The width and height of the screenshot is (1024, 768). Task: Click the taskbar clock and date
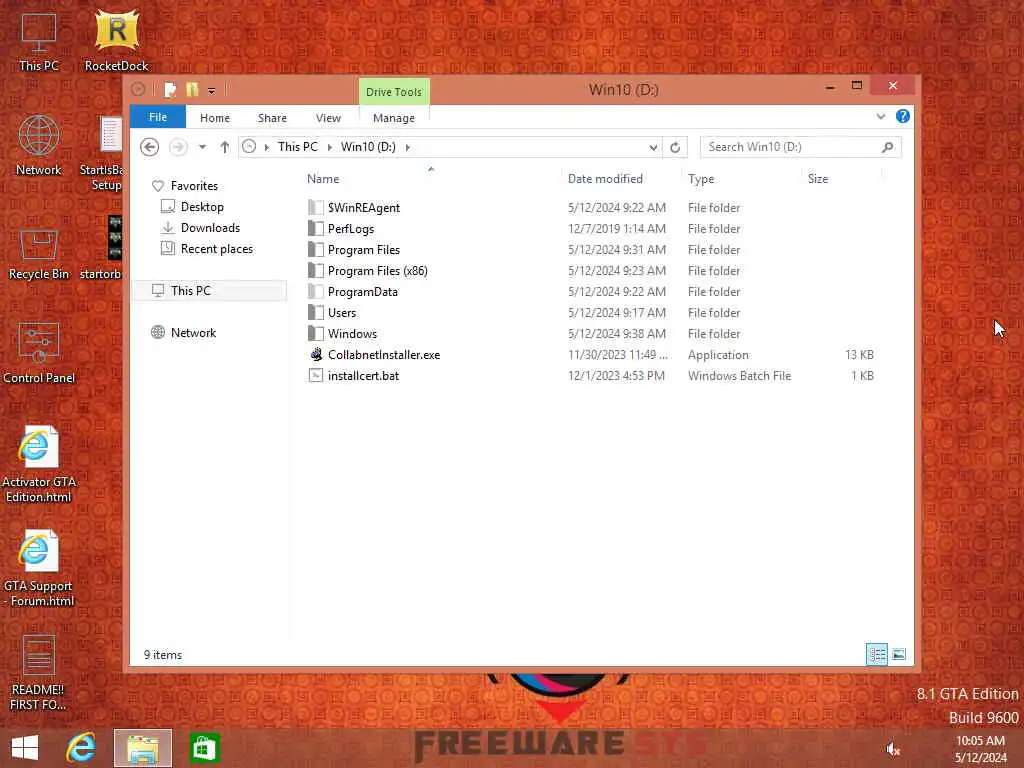pos(980,749)
